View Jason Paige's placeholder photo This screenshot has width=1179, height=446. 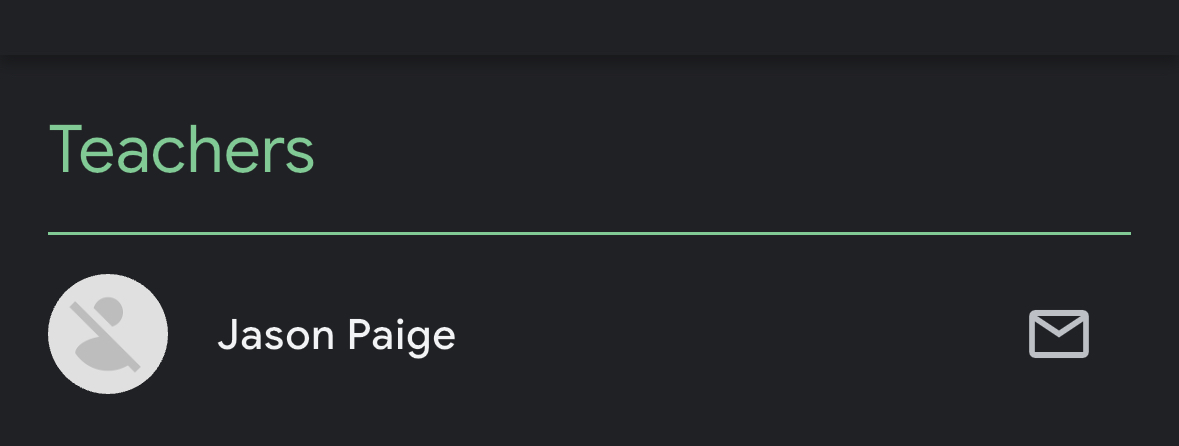click(108, 334)
